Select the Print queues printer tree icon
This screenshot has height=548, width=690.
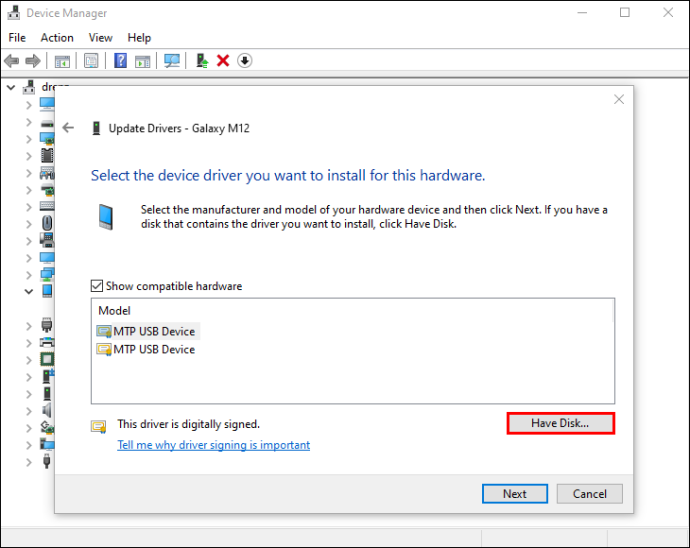click(47, 342)
